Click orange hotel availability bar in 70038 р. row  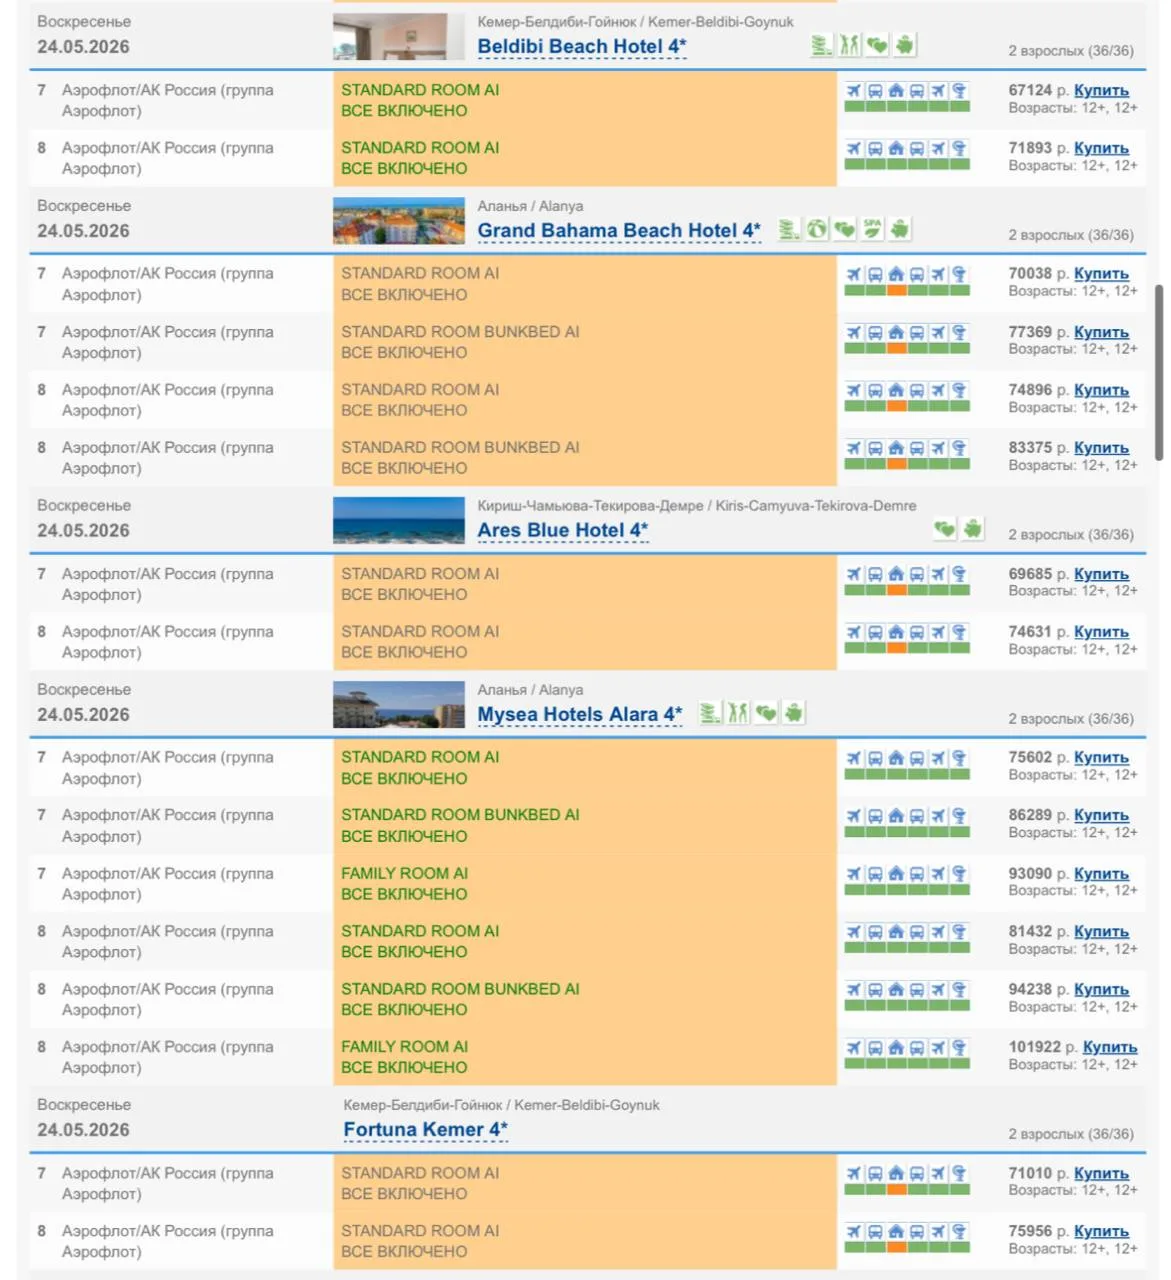(896, 290)
